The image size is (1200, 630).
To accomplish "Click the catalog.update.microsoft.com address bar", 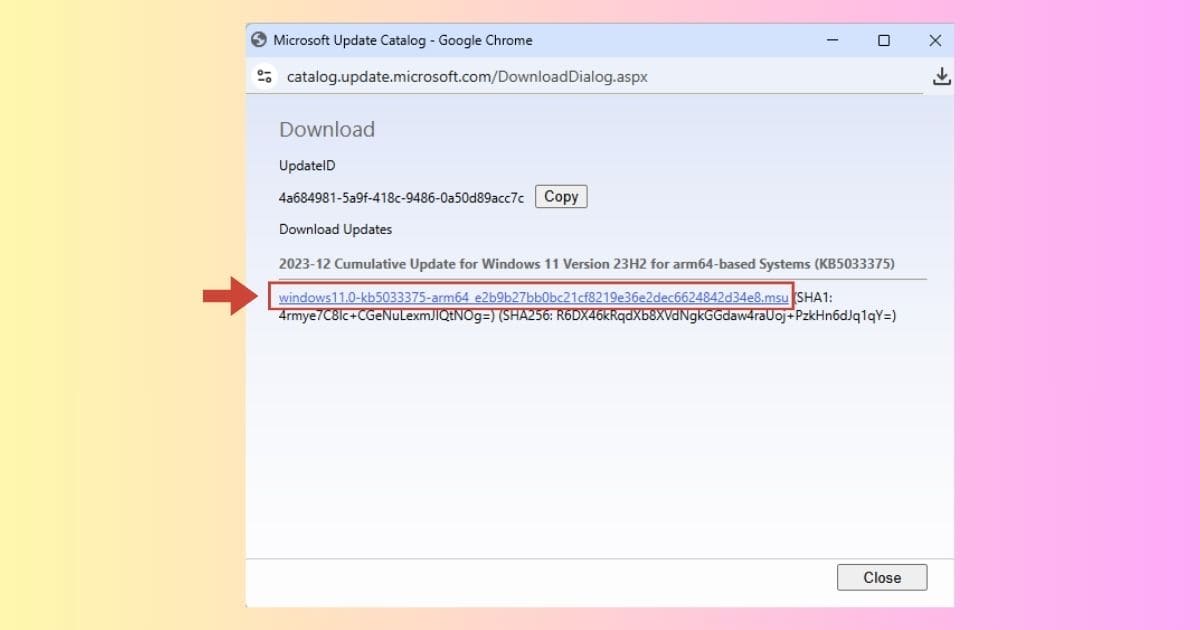I will pos(467,76).
